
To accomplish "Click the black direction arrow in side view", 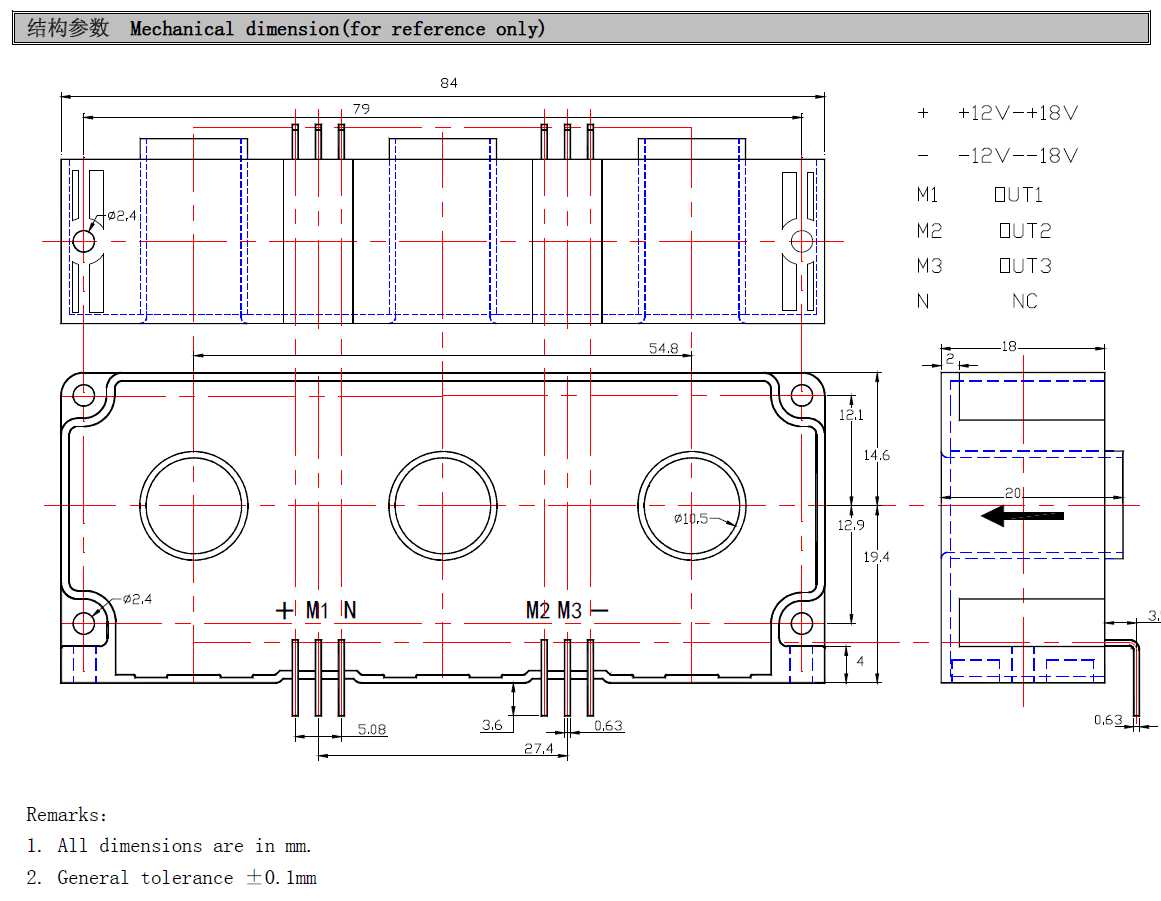I will (x=1021, y=515).
